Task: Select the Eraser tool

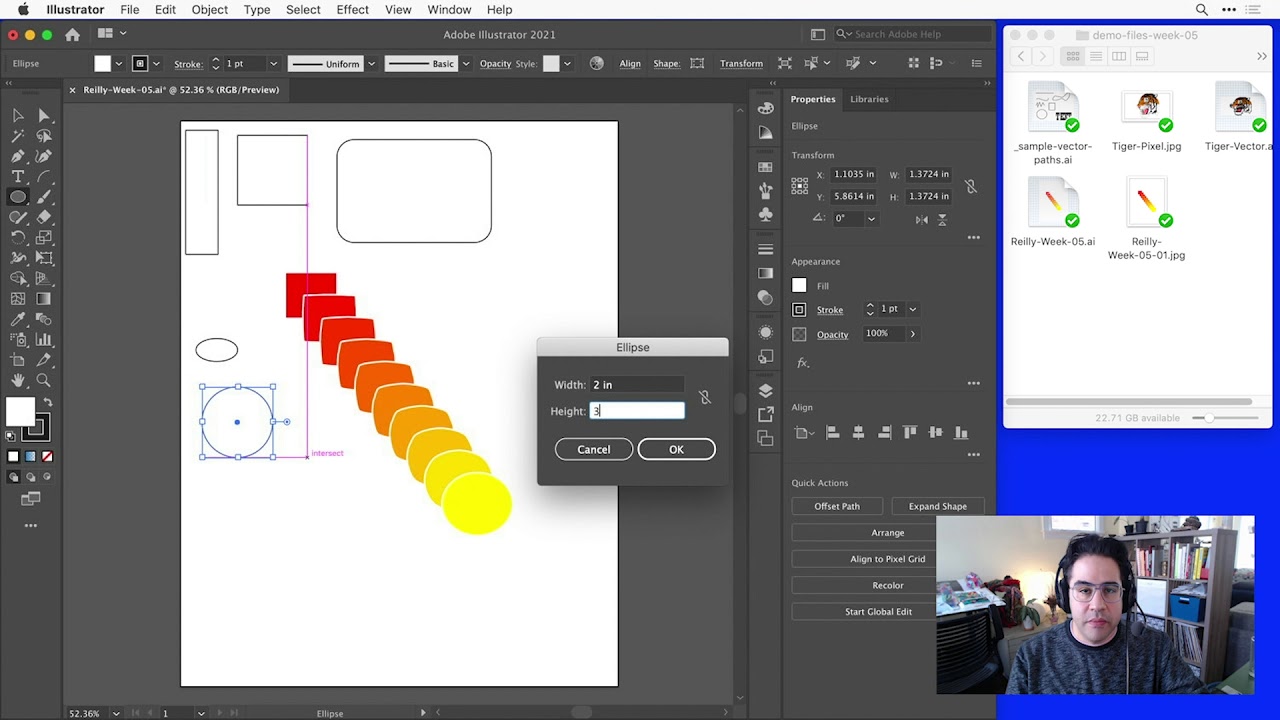Action: click(x=44, y=217)
